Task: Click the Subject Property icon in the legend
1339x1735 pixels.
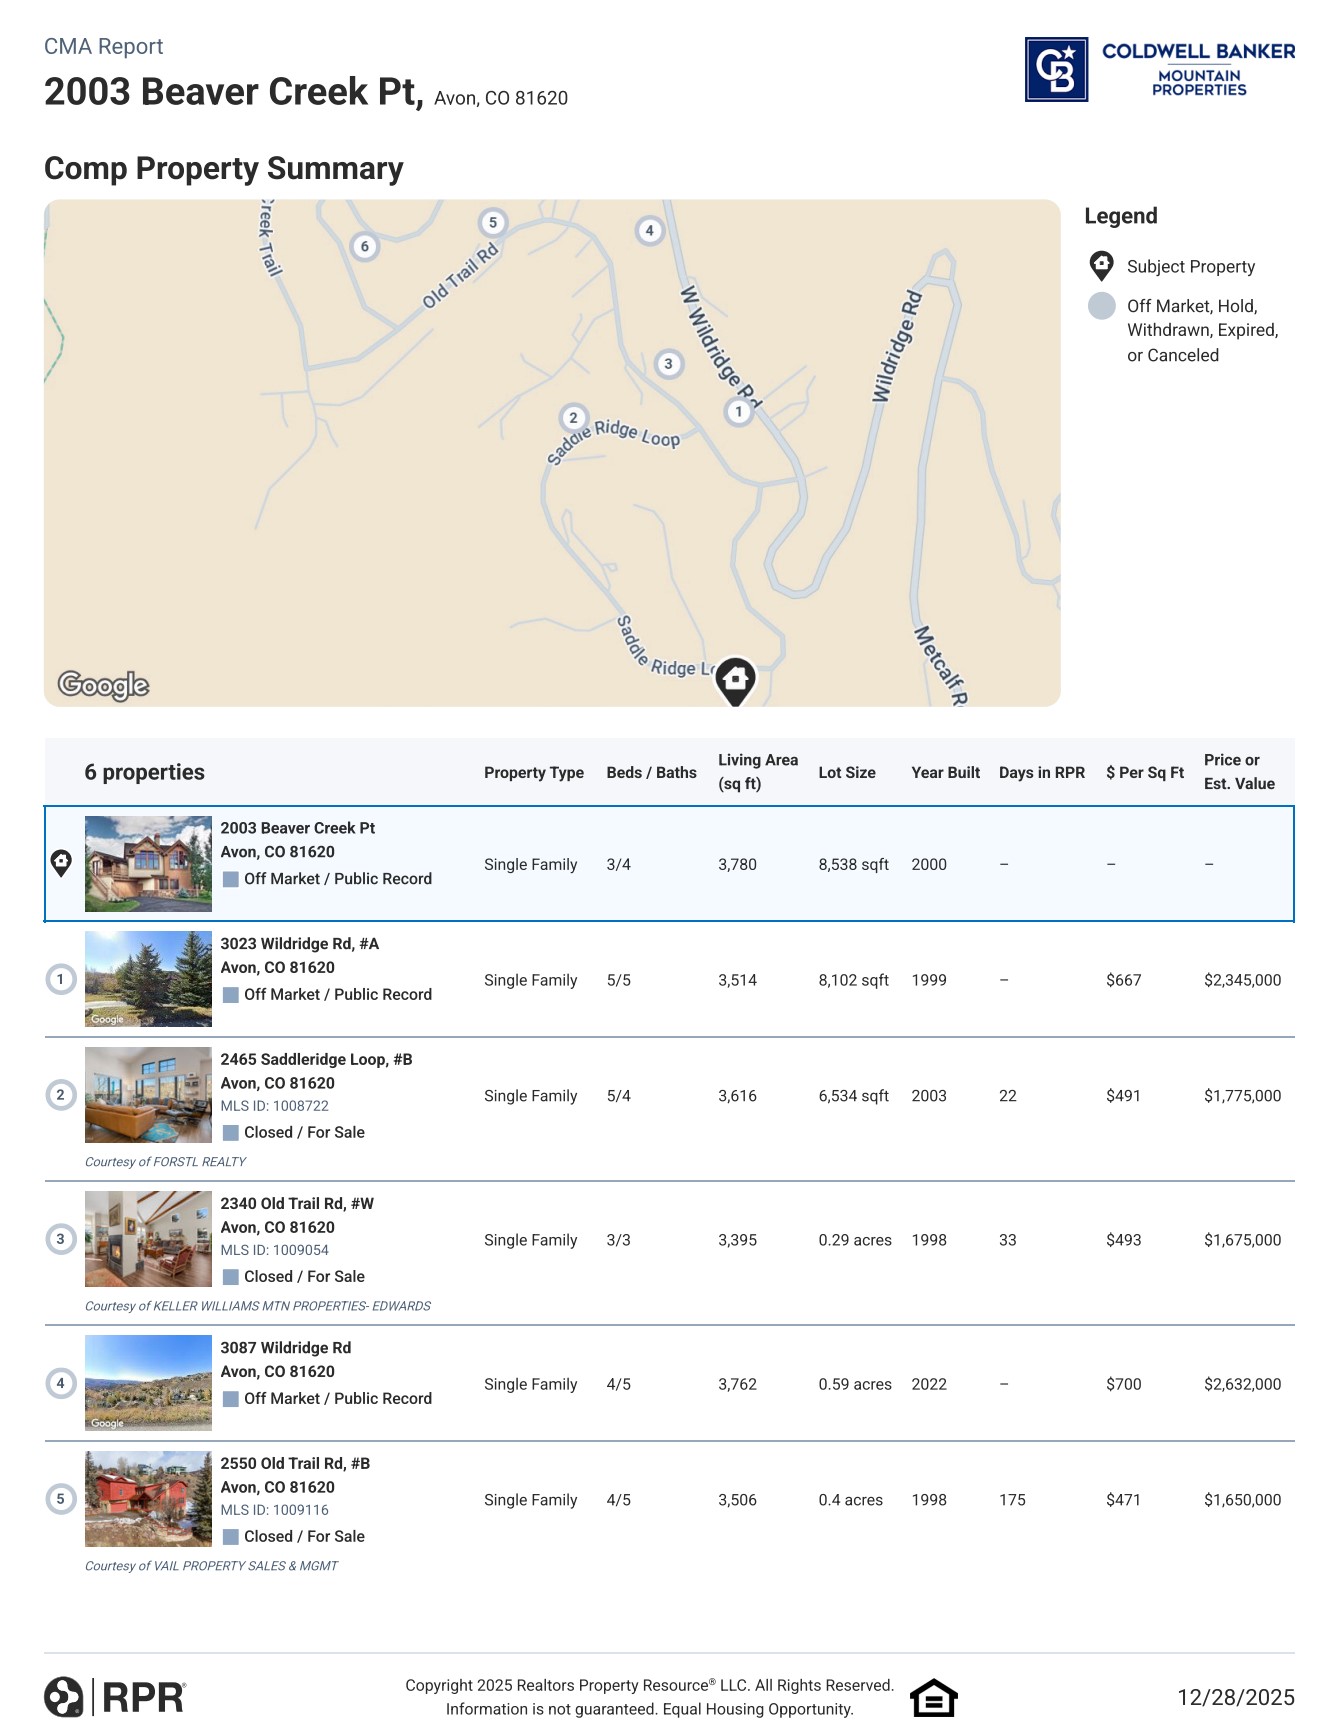Action: pos(1101,266)
